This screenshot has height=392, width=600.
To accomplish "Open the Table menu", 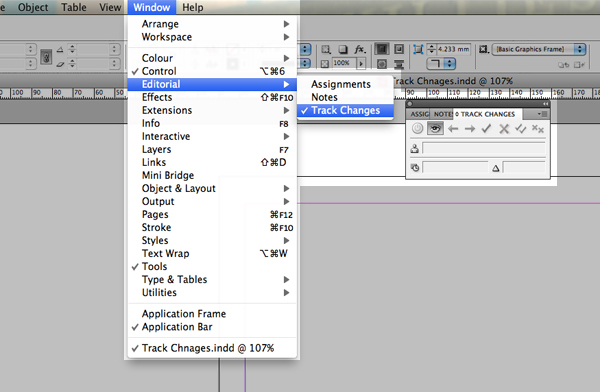I will [x=74, y=7].
